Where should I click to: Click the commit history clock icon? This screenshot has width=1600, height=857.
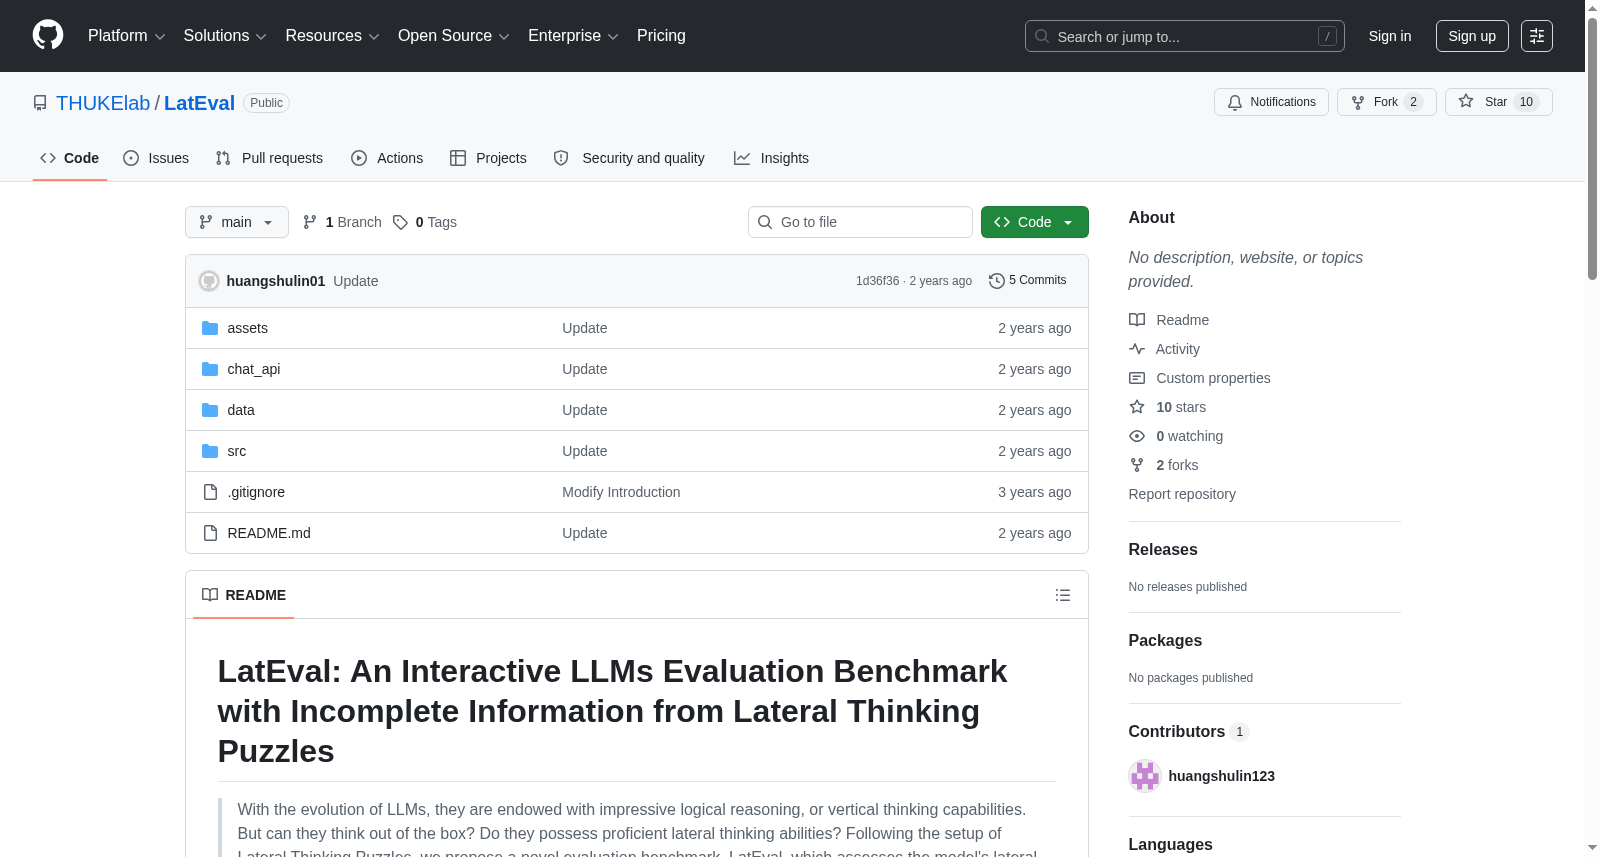(x=996, y=281)
